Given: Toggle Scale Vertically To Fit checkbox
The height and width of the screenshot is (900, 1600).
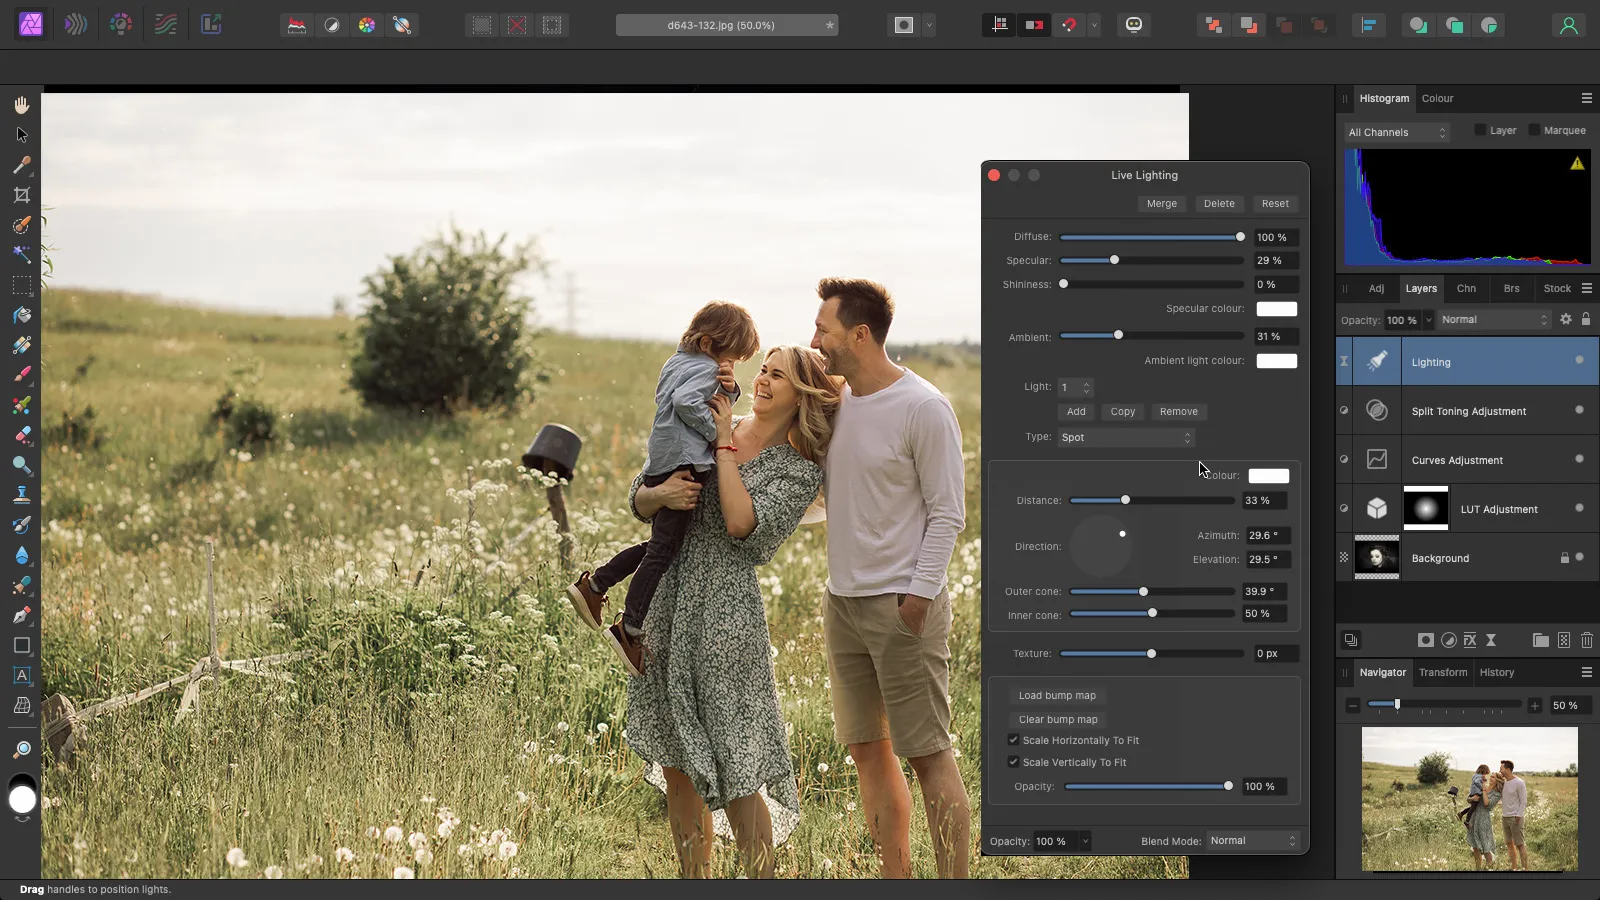Looking at the screenshot, I should (1013, 762).
